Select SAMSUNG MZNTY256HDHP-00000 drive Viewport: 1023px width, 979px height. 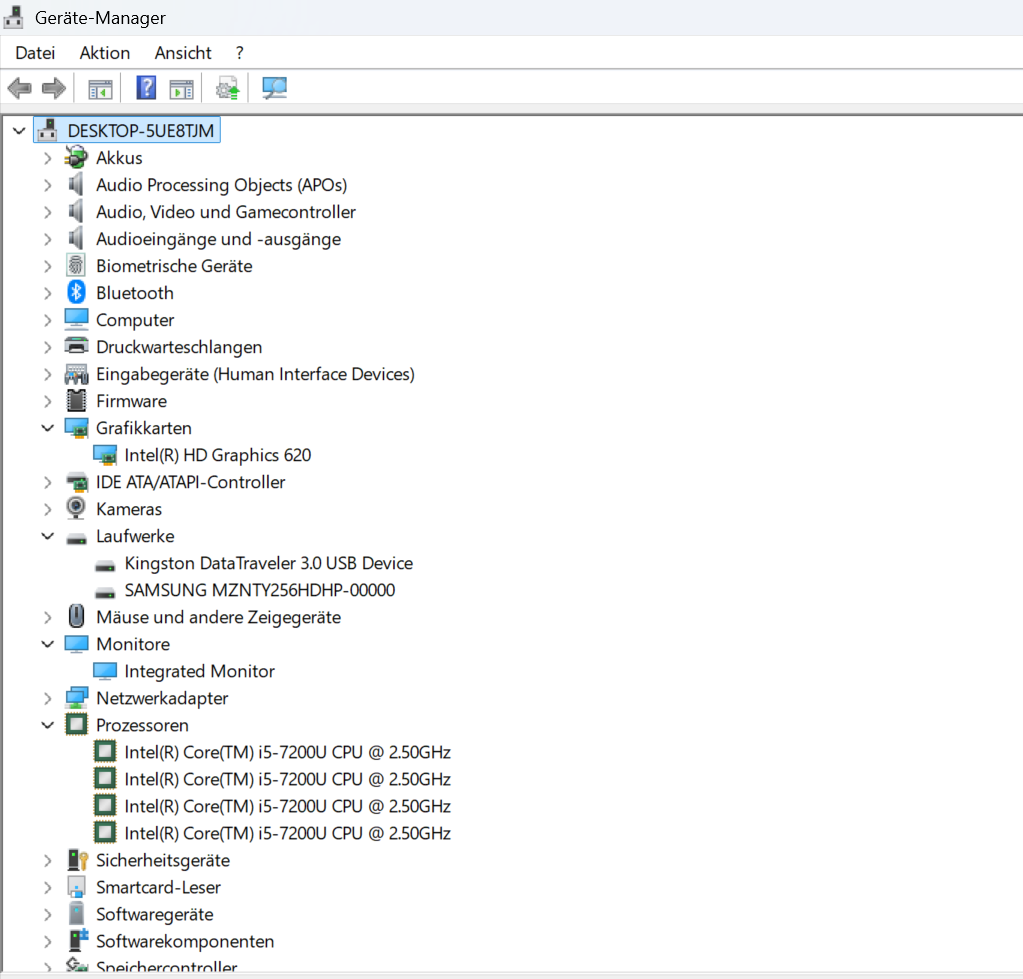point(260,590)
